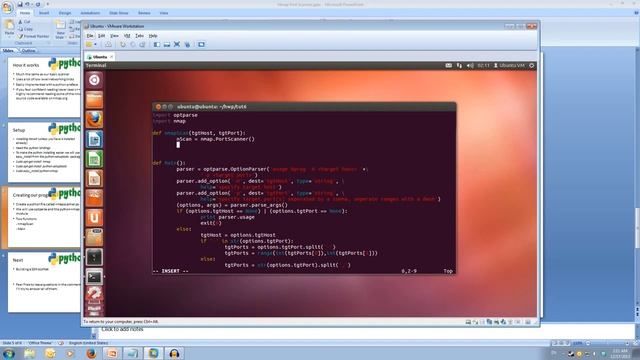Click Copy in PowerPoint Clipboard group
640x360 pixels.
point(26,29)
